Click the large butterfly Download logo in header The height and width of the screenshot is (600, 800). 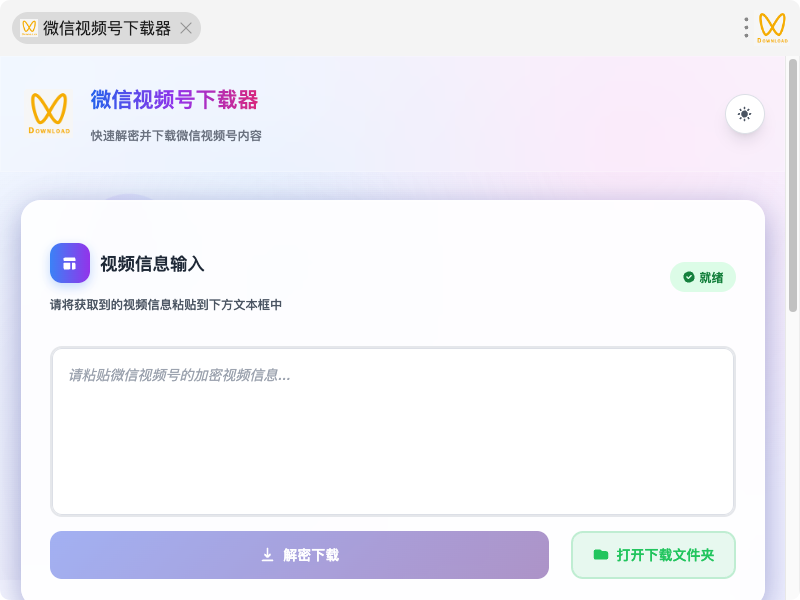(49, 113)
